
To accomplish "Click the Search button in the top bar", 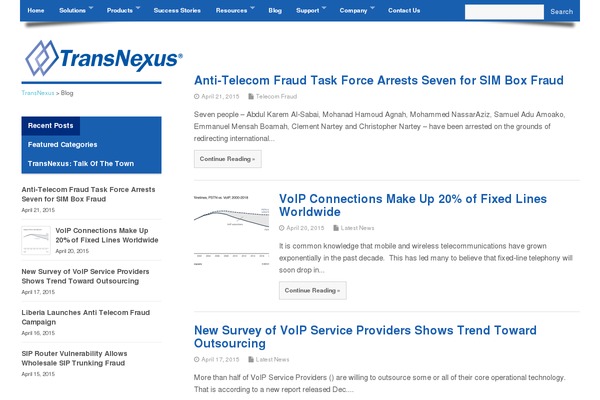I will (561, 12).
